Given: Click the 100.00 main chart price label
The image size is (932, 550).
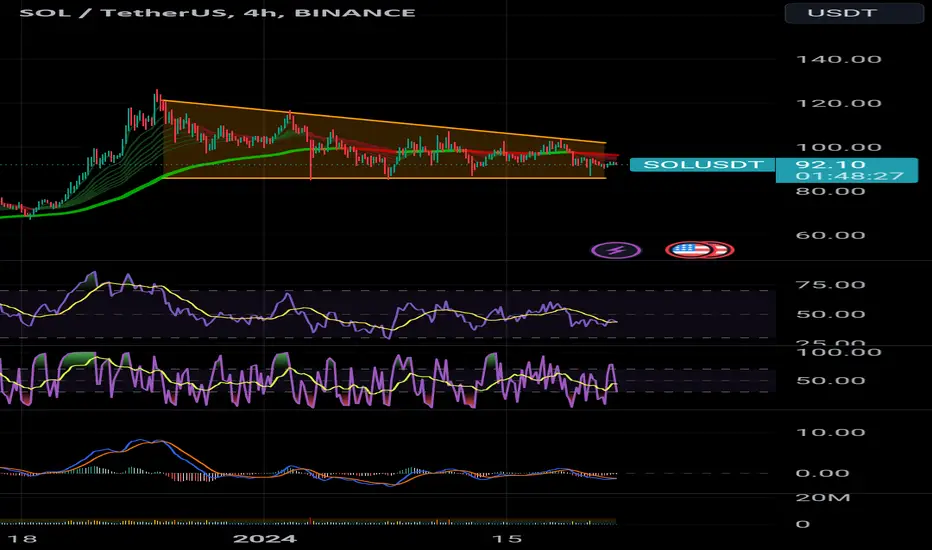Looking at the screenshot, I should pos(838,147).
